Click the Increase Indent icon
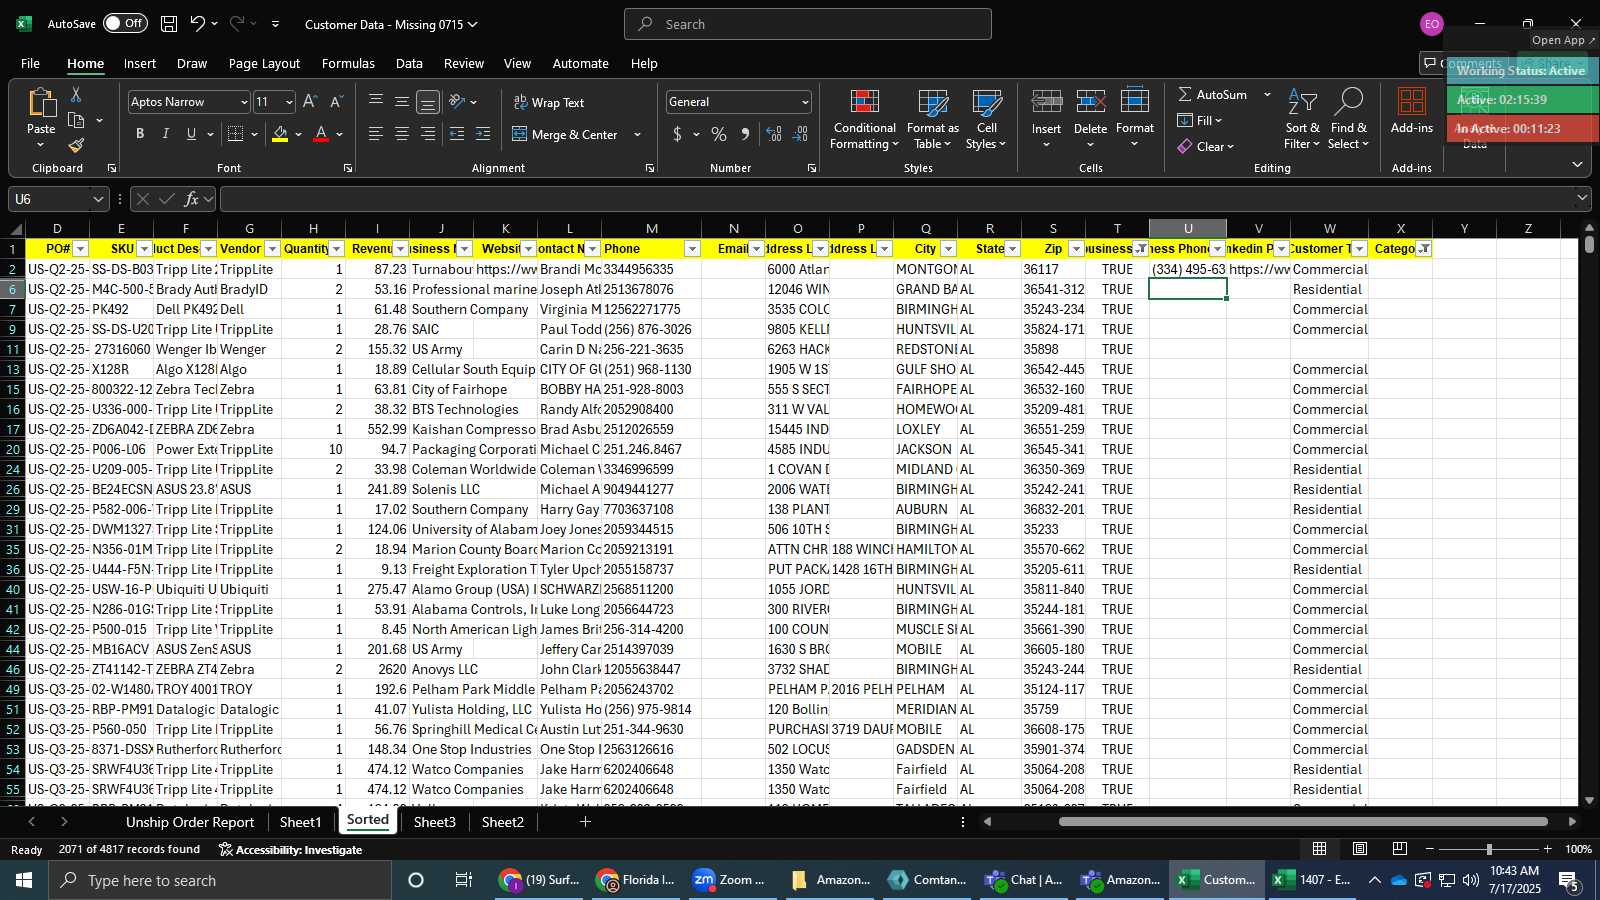 pyautogui.click(x=483, y=134)
